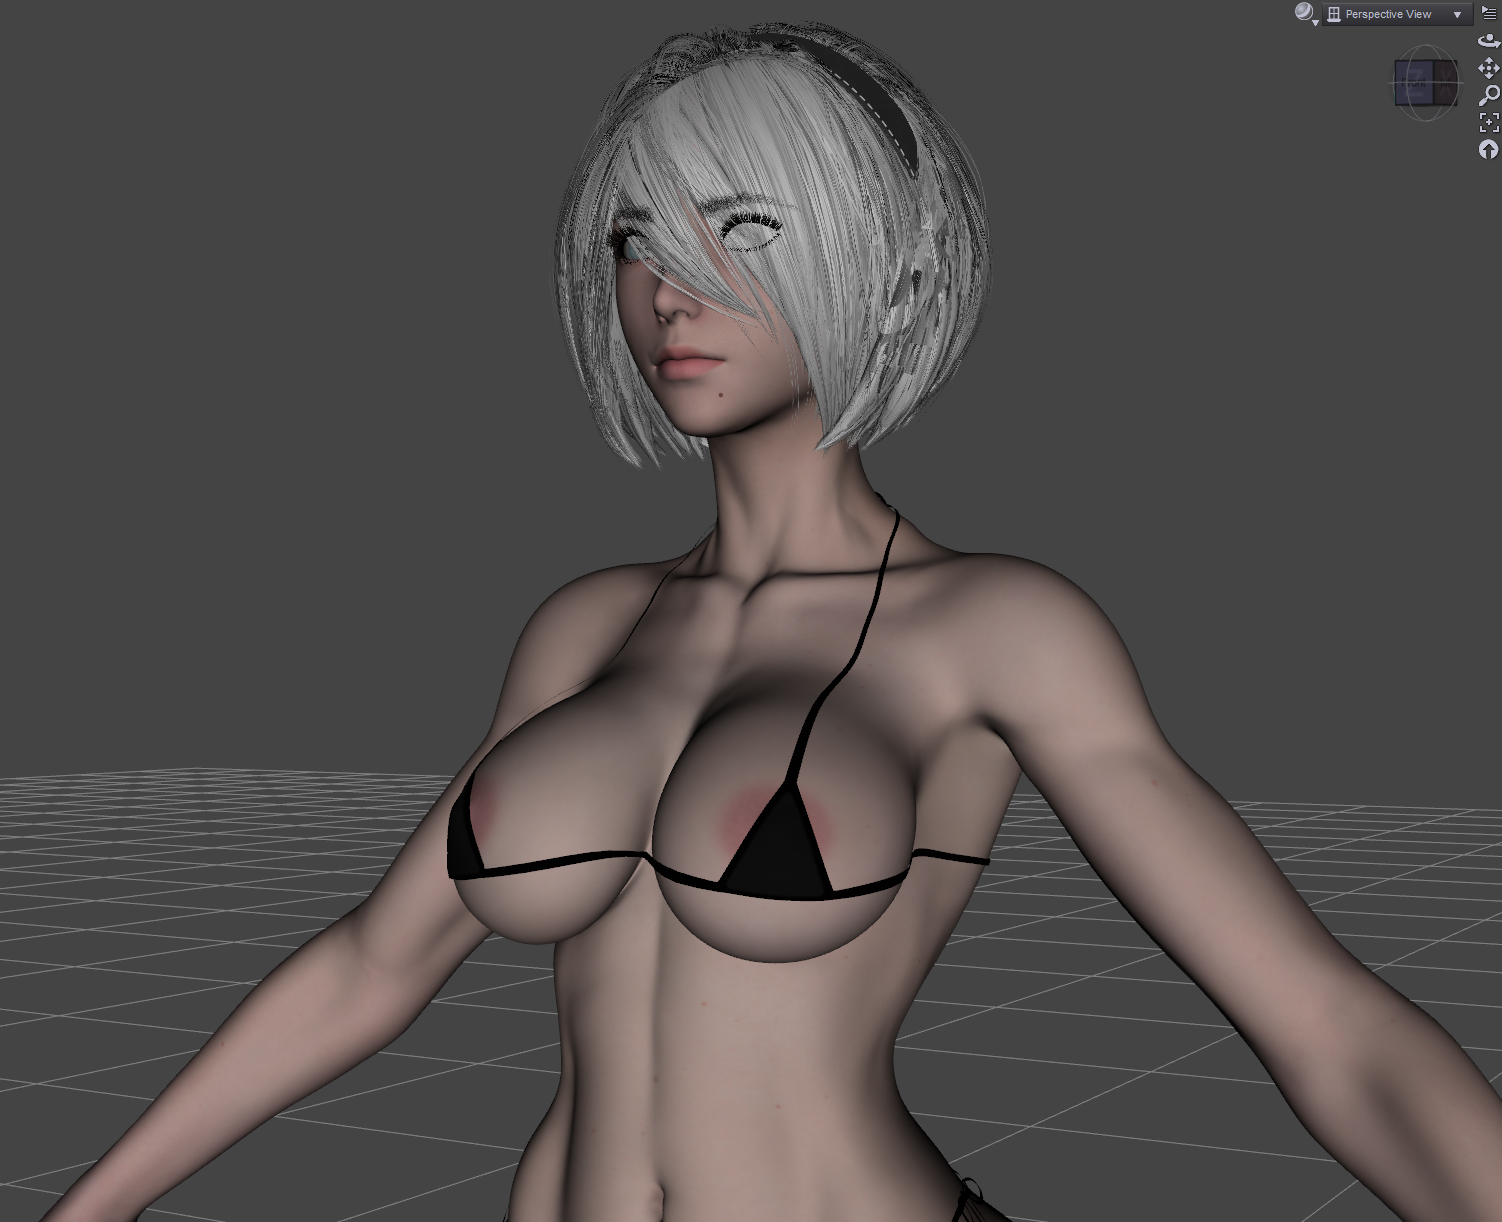This screenshot has width=1502, height=1222.
Task: Click the reset camera up-arrow icon
Action: point(1489,149)
